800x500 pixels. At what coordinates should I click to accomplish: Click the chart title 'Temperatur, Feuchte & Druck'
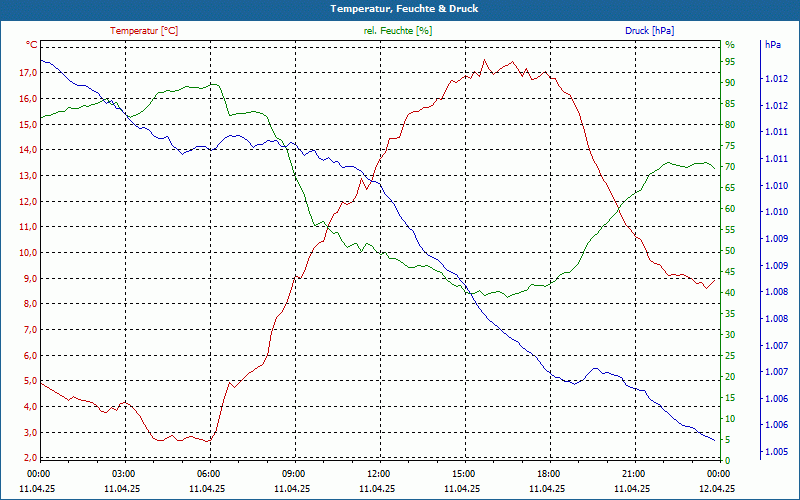pyautogui.click(x=404, y=9)
